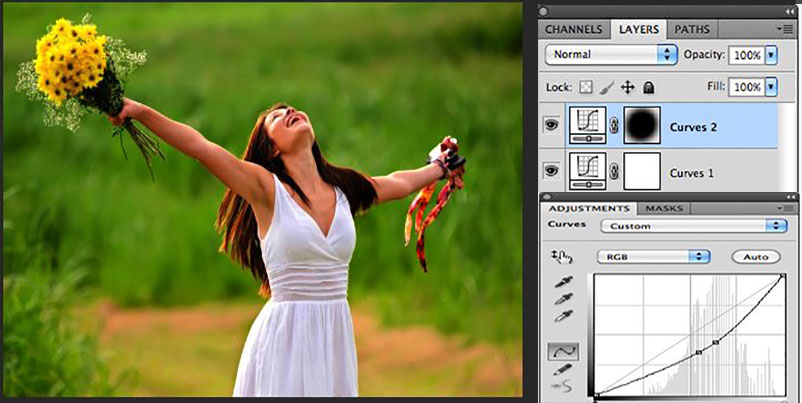This screenshot has height=403, width=802.
Task: Select the Layers tab
Action: (639, 29)
